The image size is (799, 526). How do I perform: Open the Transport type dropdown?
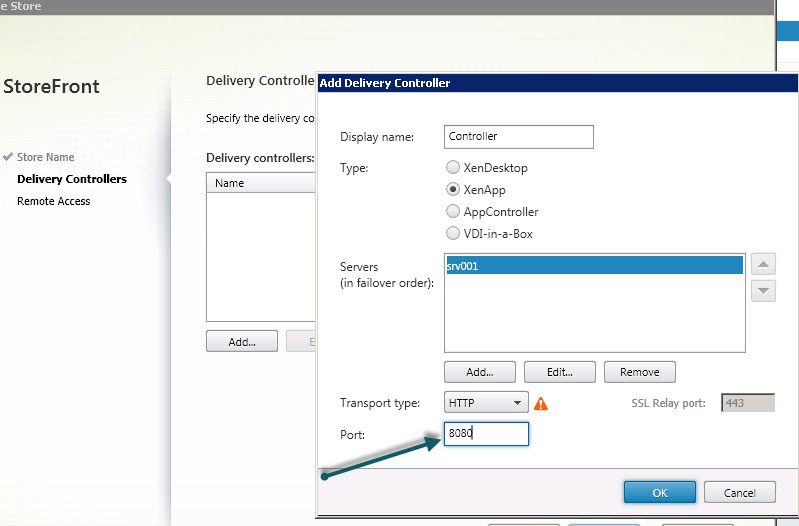(x=486, y=403)
